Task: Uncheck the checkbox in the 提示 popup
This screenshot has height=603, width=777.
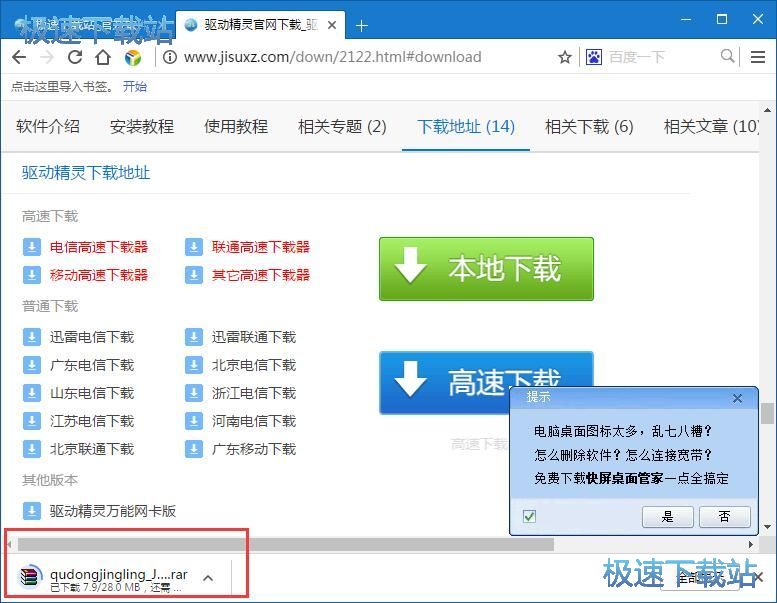Action: tap(529, 517)
